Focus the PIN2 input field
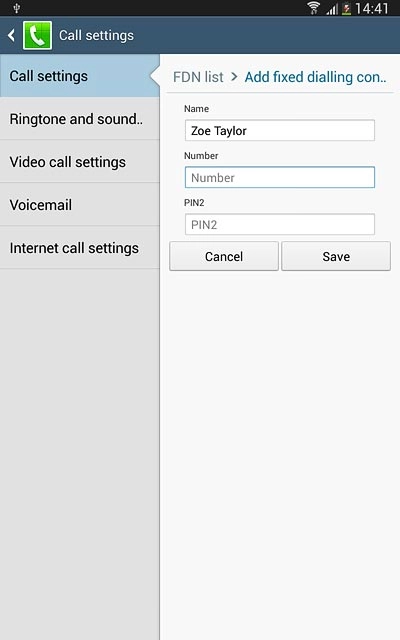The image size is (400, 640). 280,224
